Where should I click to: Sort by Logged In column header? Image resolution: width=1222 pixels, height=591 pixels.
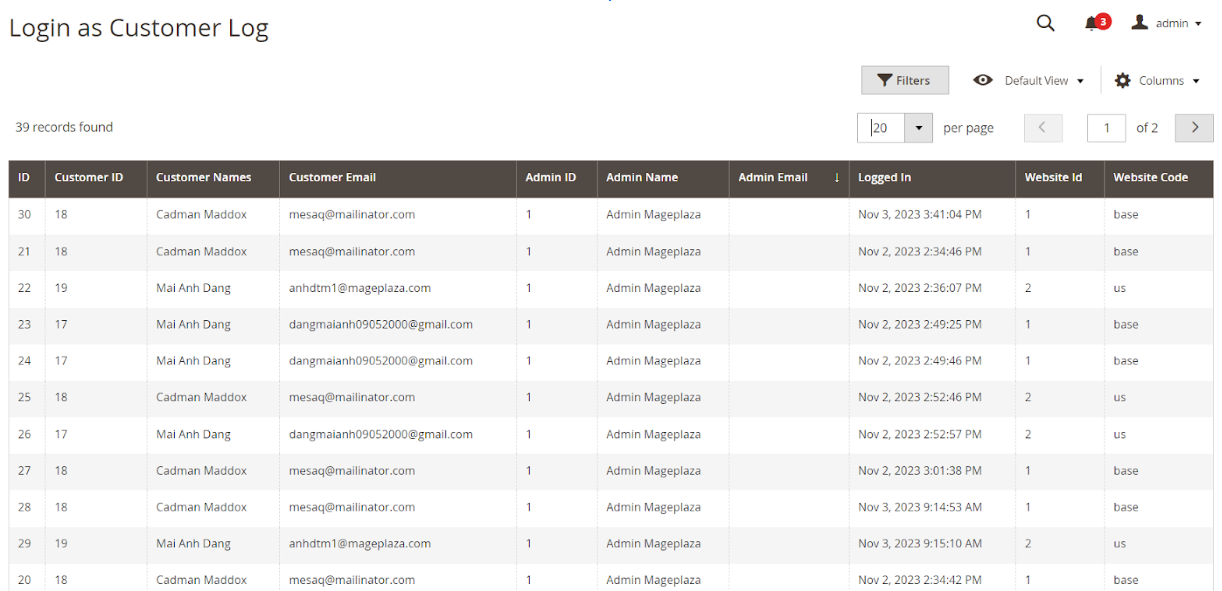coord(884,178)
